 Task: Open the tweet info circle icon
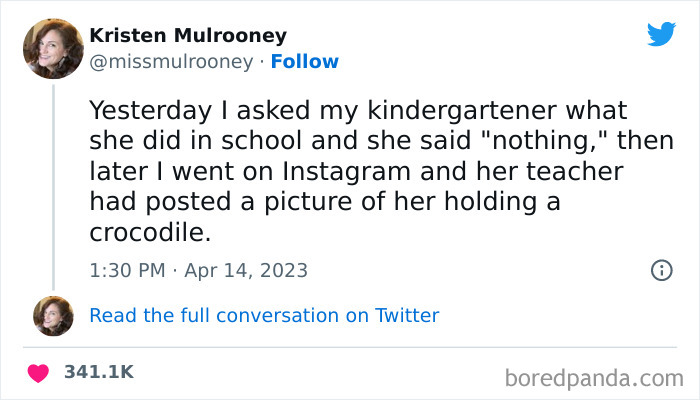(660, 270)
